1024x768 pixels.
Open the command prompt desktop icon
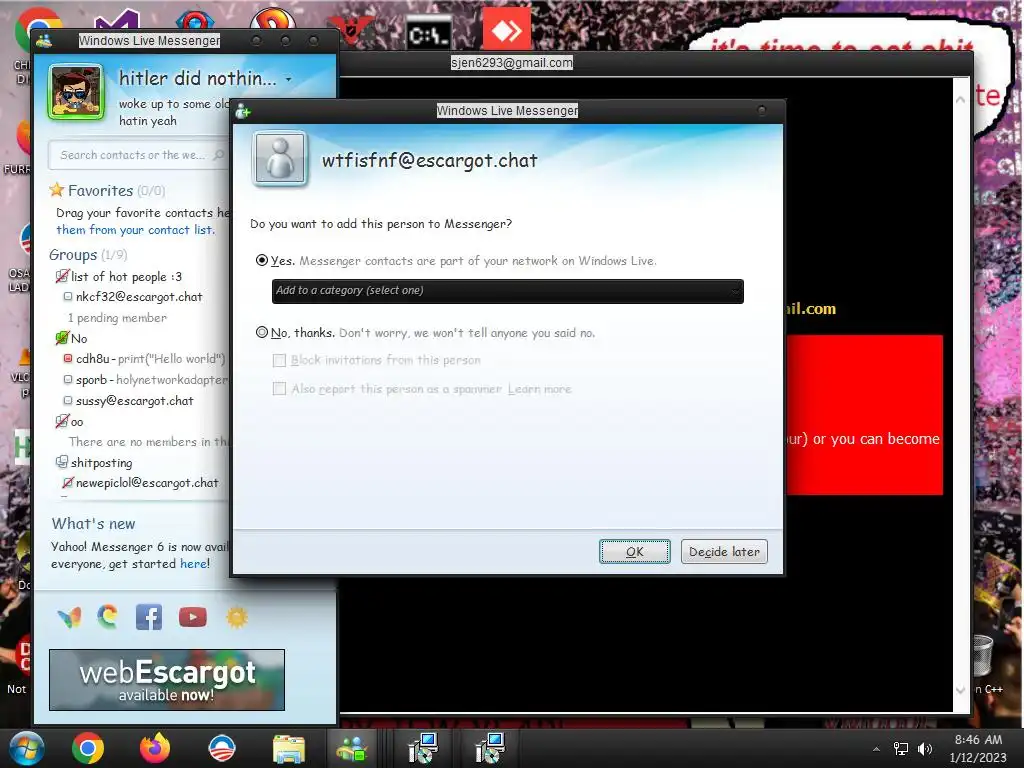(428, 34)
